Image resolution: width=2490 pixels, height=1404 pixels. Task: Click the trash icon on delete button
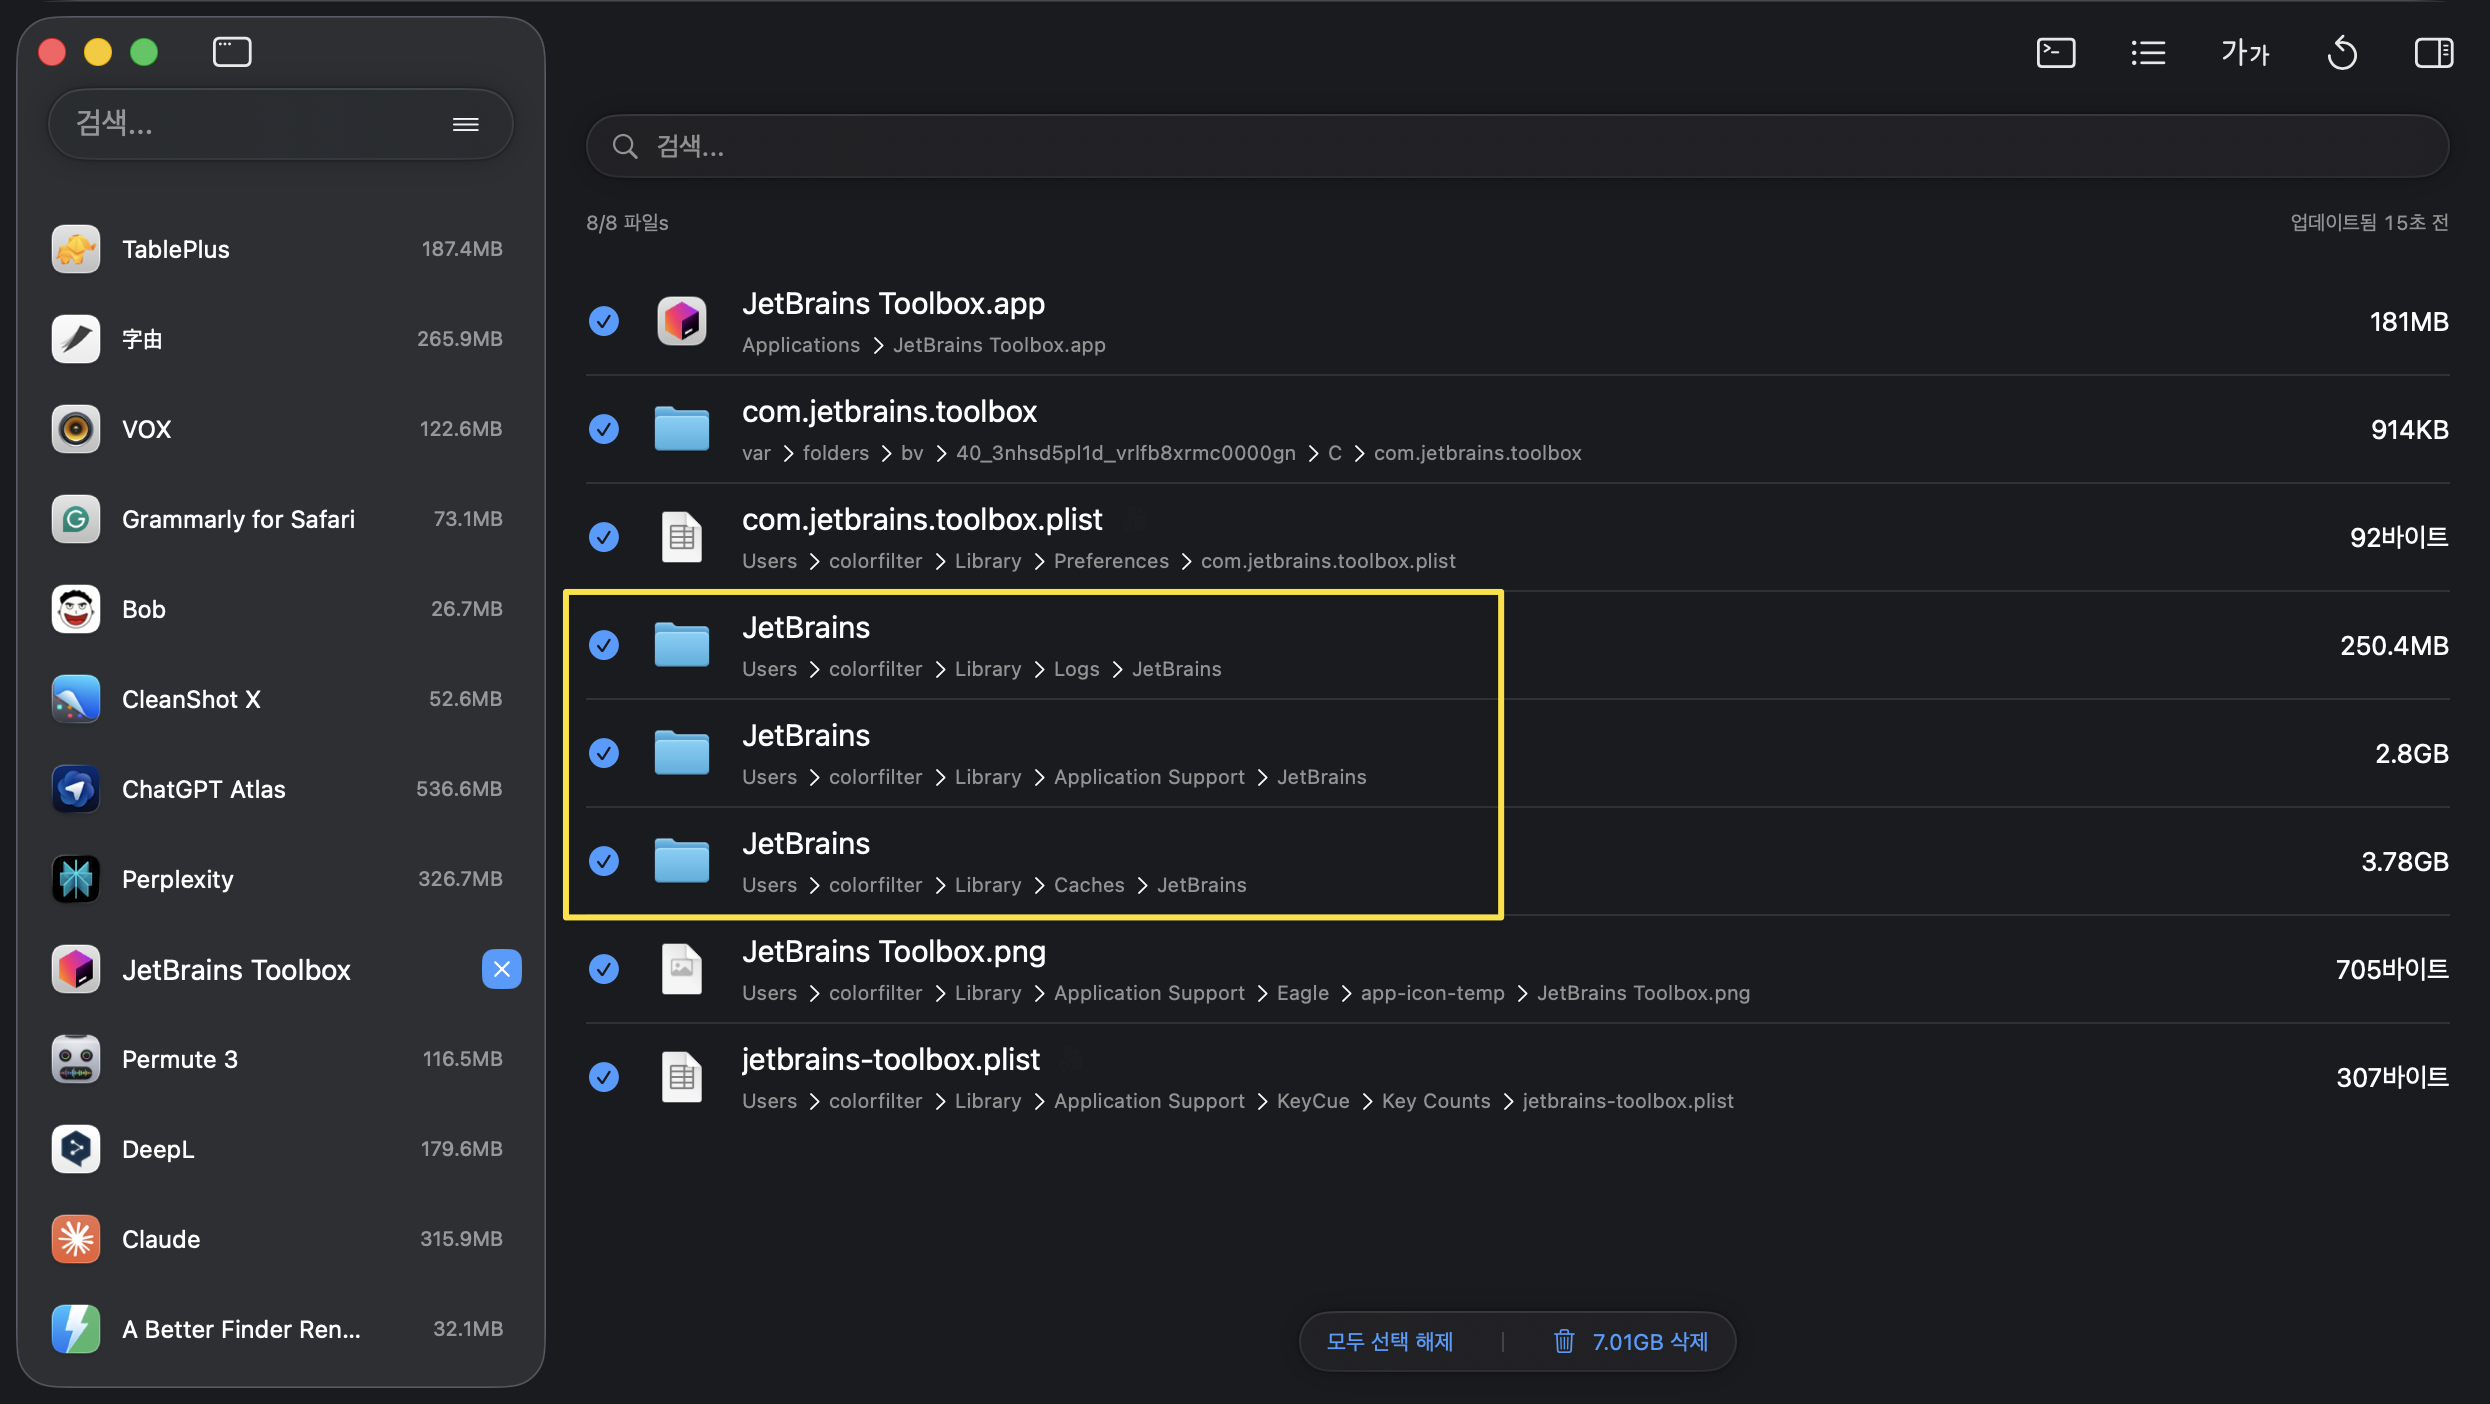[1564, 1341]
